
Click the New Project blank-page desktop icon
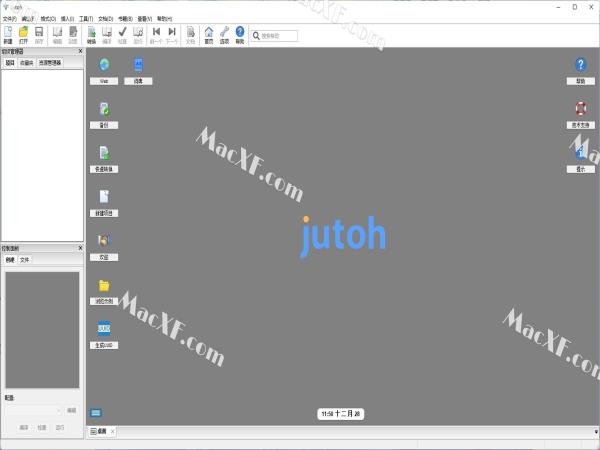[x=104, y=197]
